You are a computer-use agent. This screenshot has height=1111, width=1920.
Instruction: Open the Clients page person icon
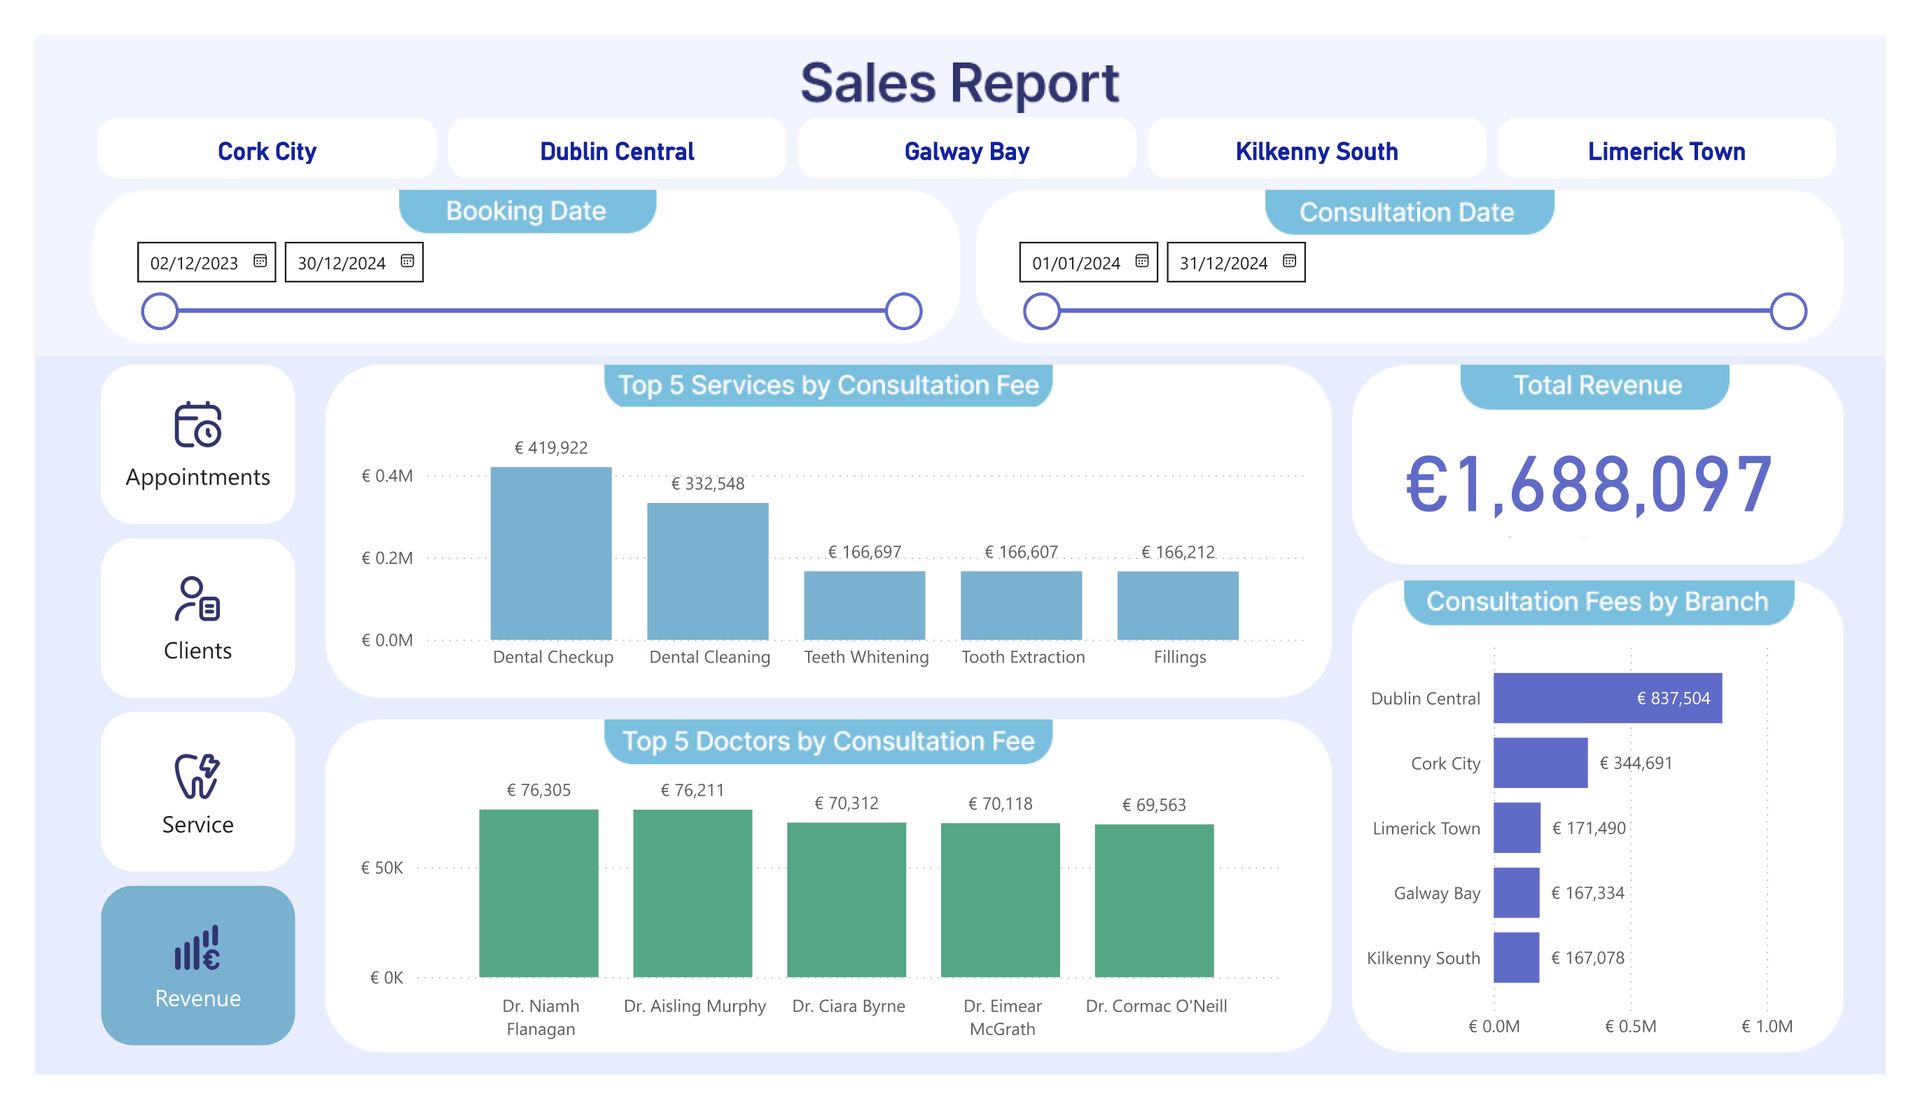tap(198, 599)
